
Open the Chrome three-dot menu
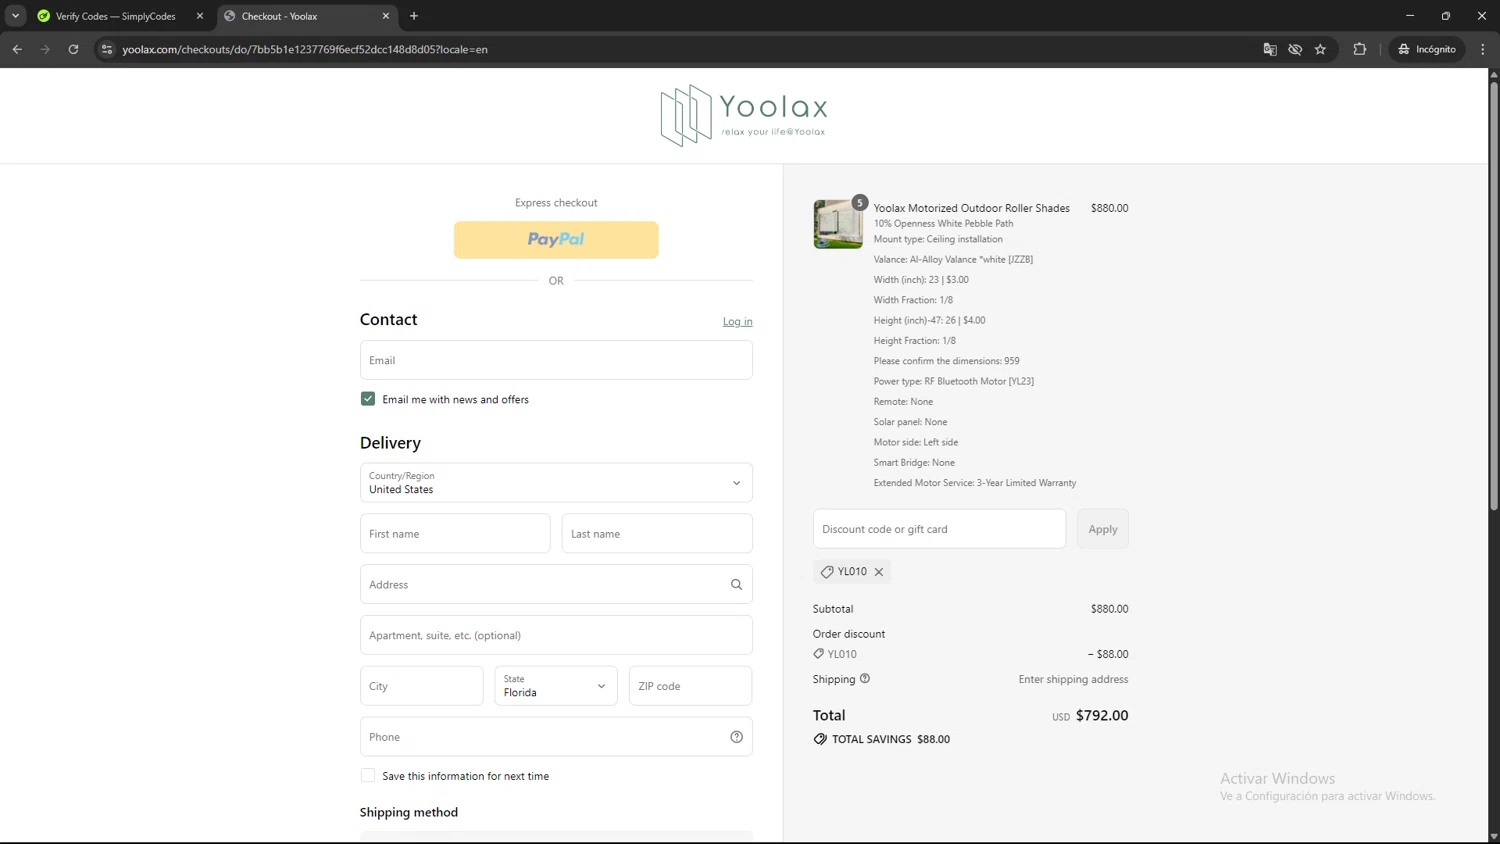[x=1483, y=49]
